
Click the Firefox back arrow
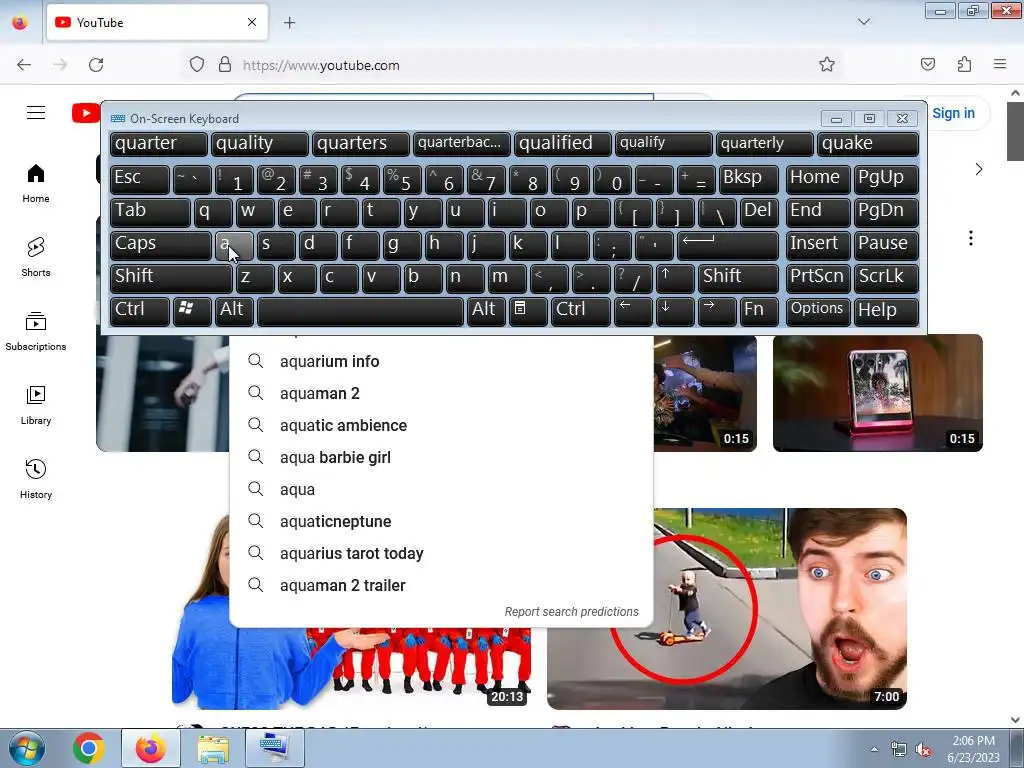24,65
